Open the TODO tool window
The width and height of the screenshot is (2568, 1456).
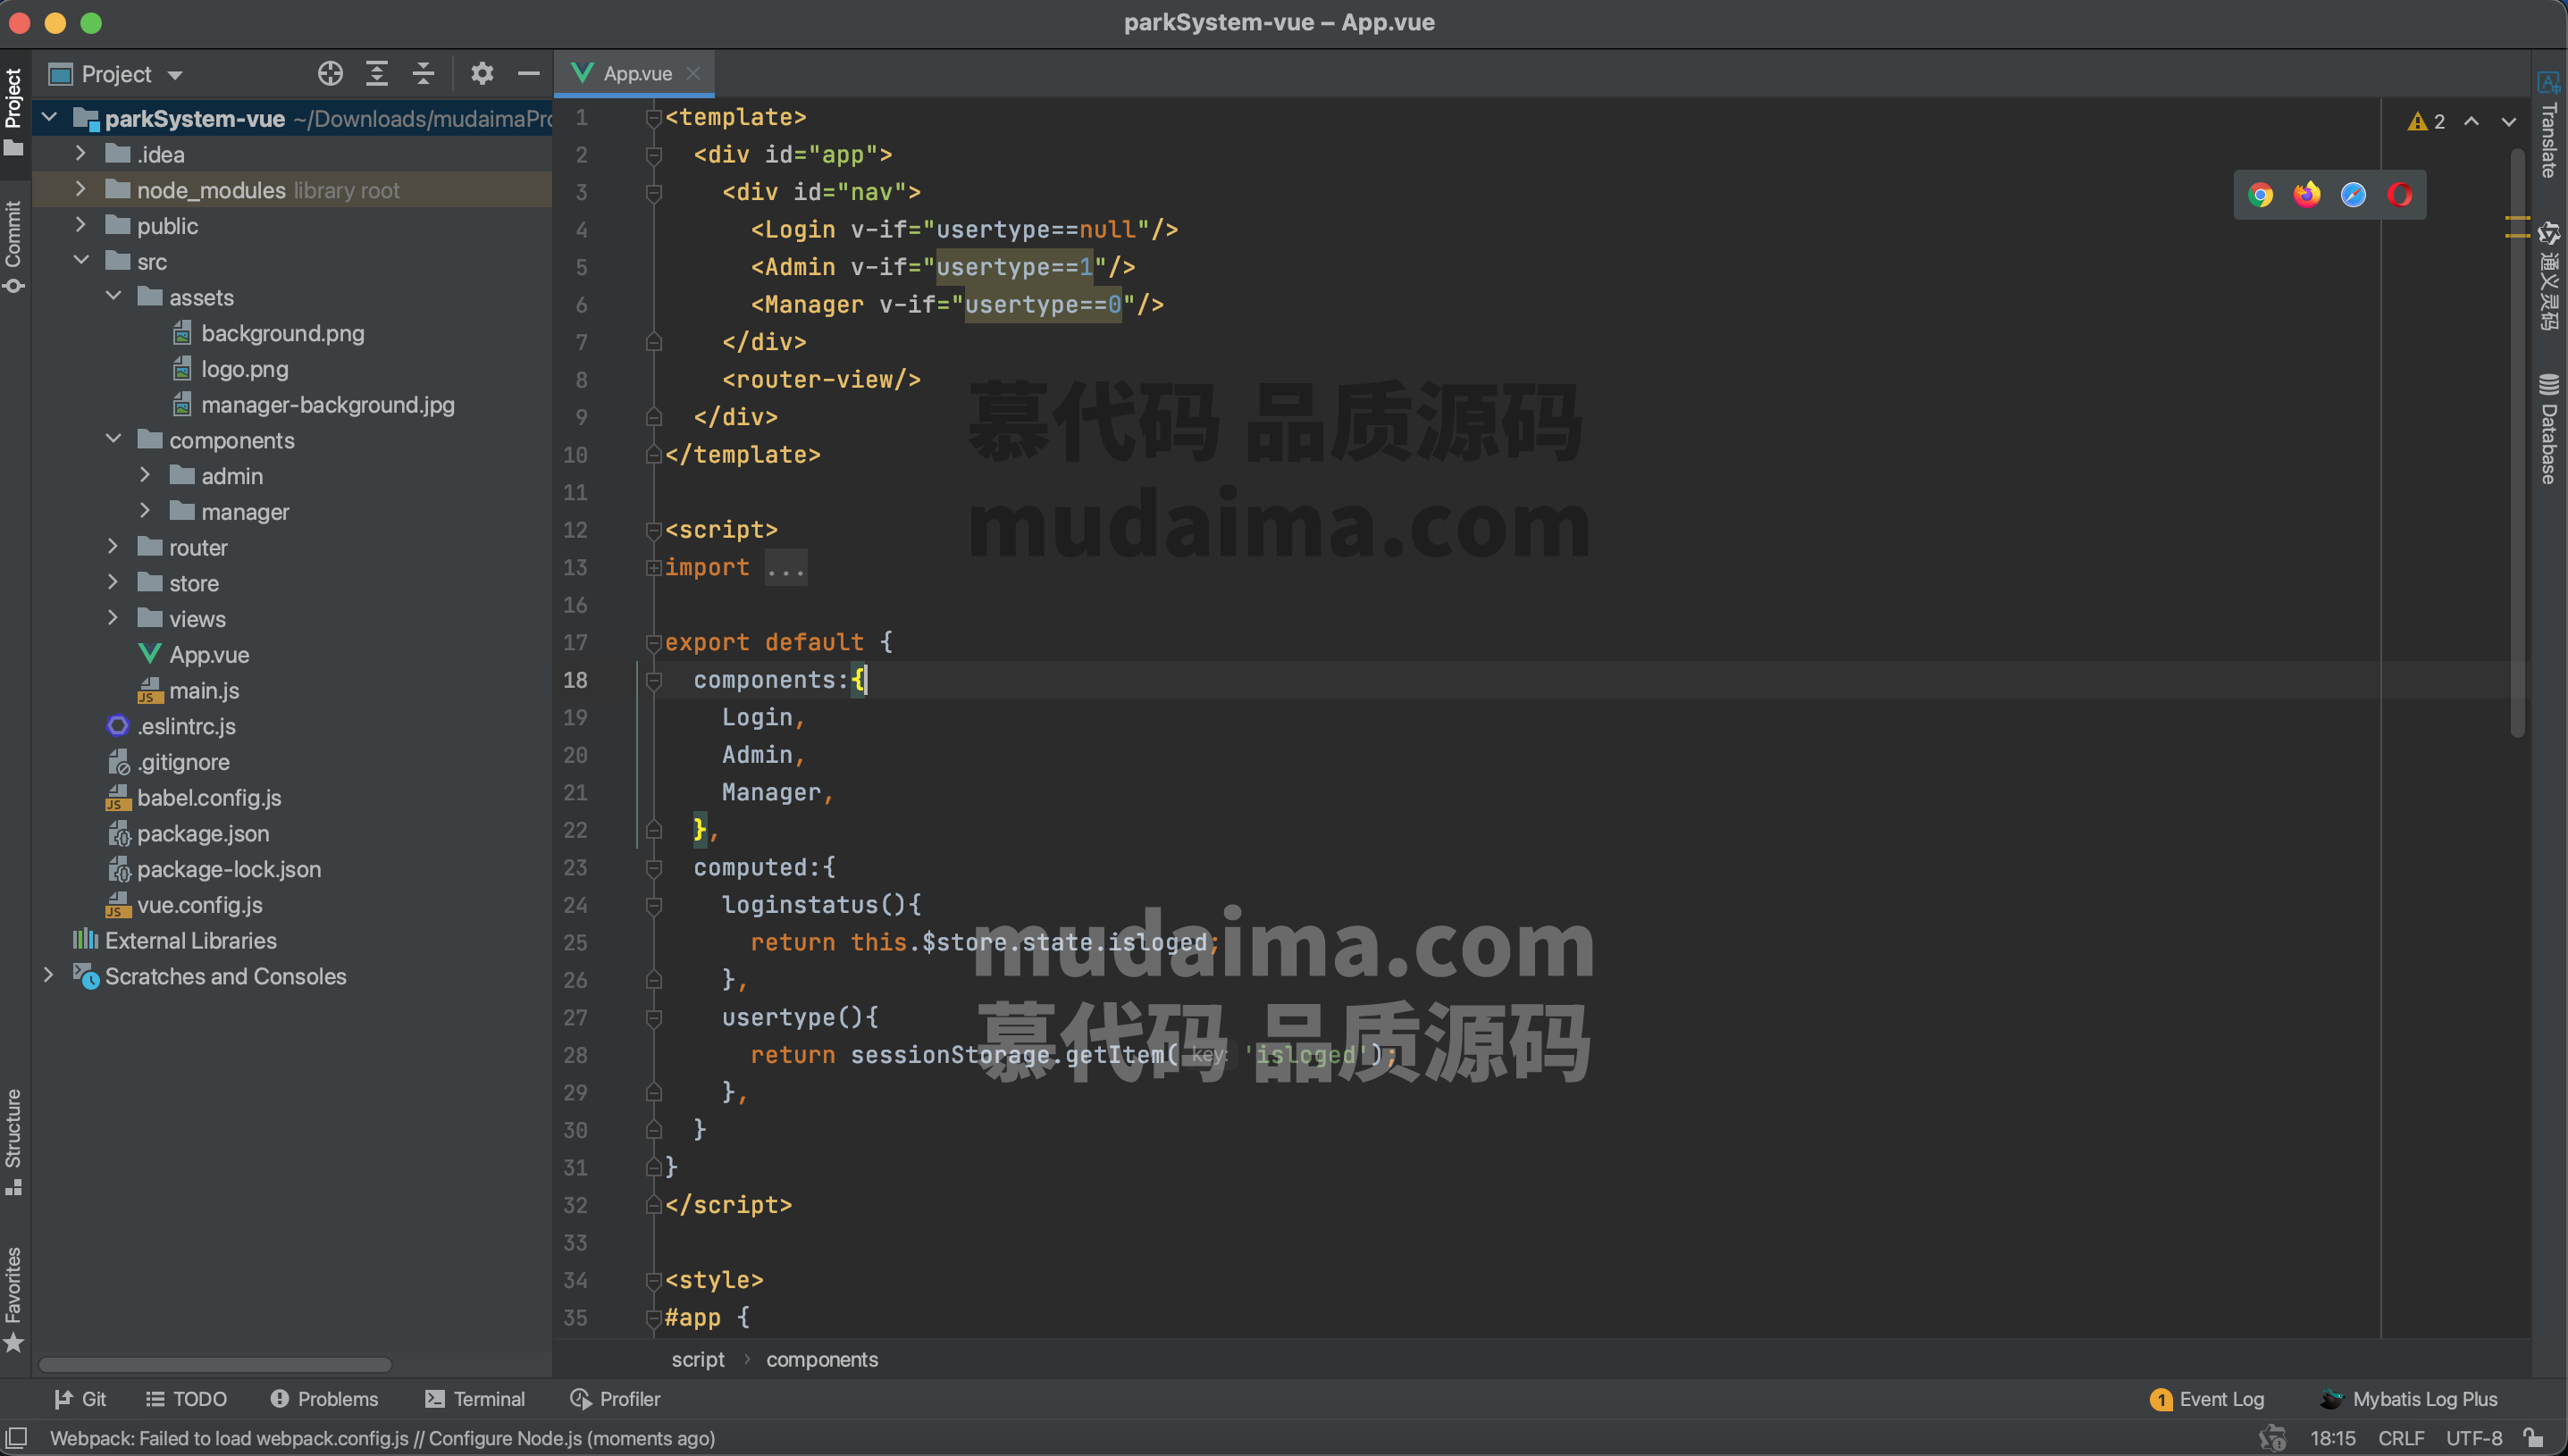tap(186, 1399)
